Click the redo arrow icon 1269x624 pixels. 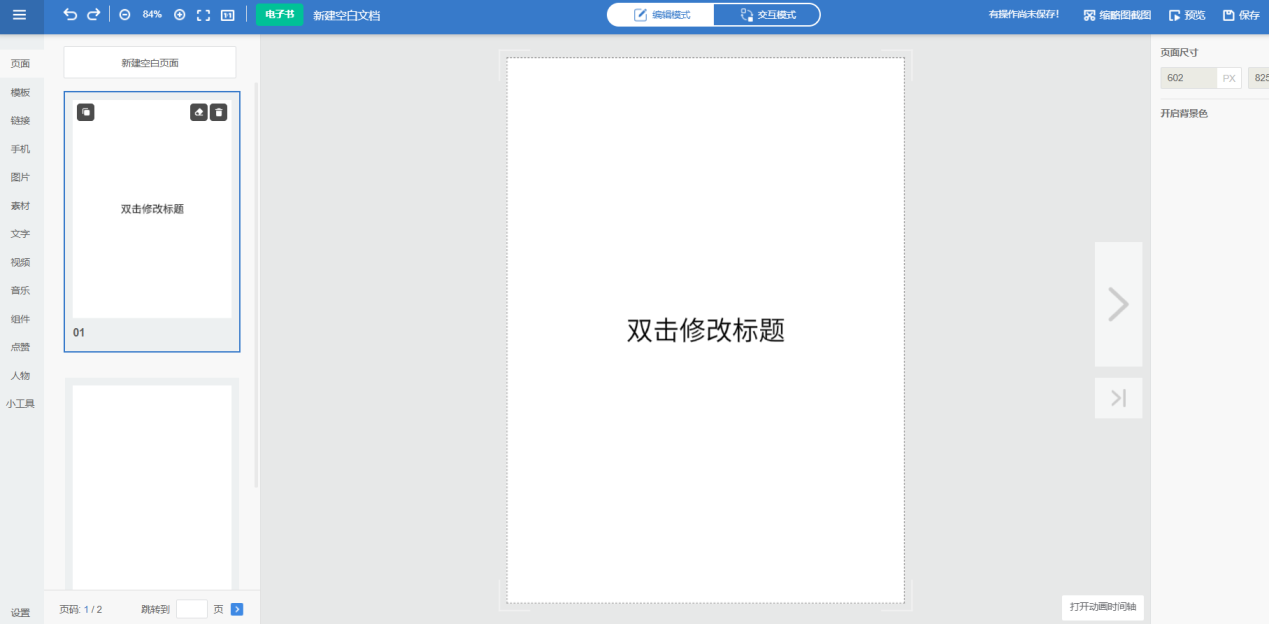94,15
